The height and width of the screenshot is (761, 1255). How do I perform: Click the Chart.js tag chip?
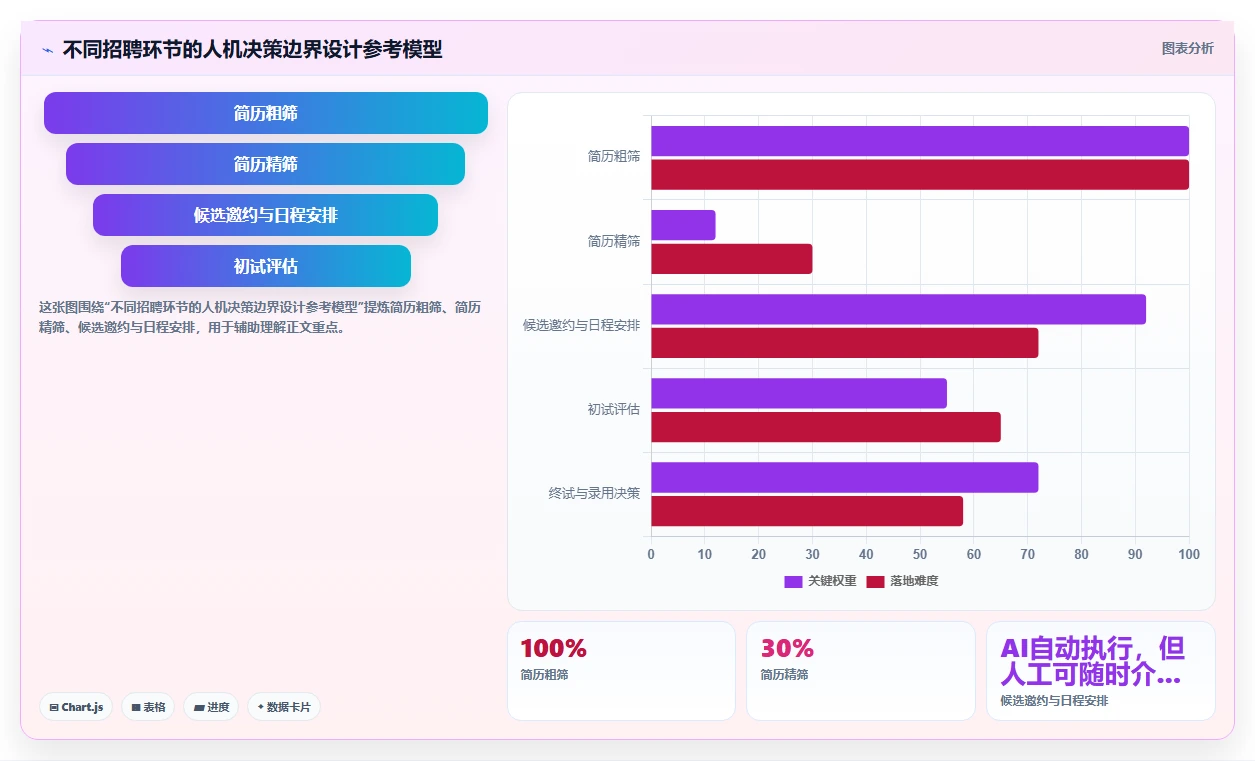pyautogui.click(x=77, y=707)
